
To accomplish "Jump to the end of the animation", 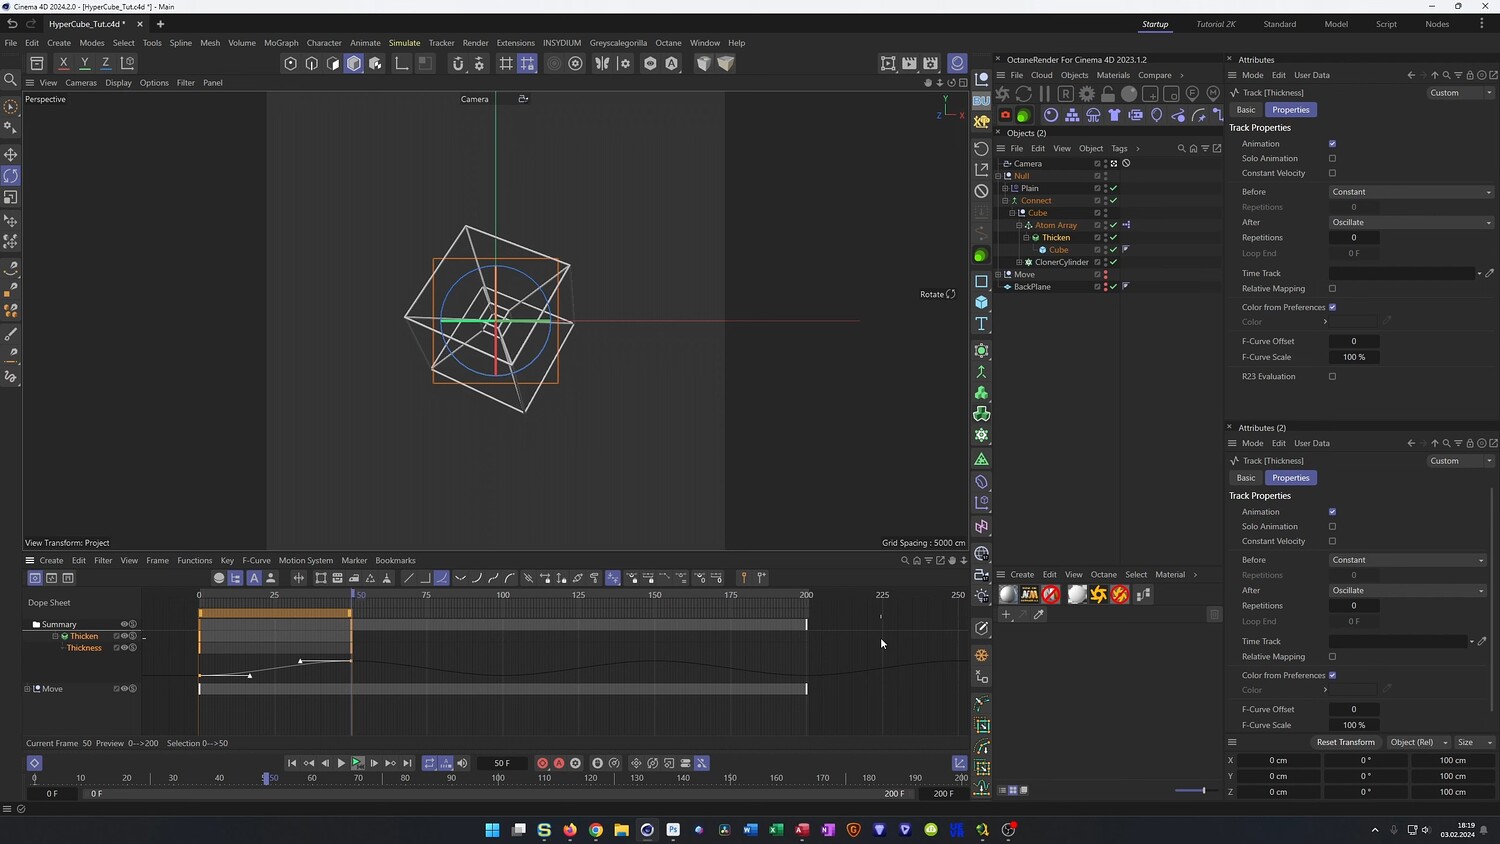I will tap(407, 763).
